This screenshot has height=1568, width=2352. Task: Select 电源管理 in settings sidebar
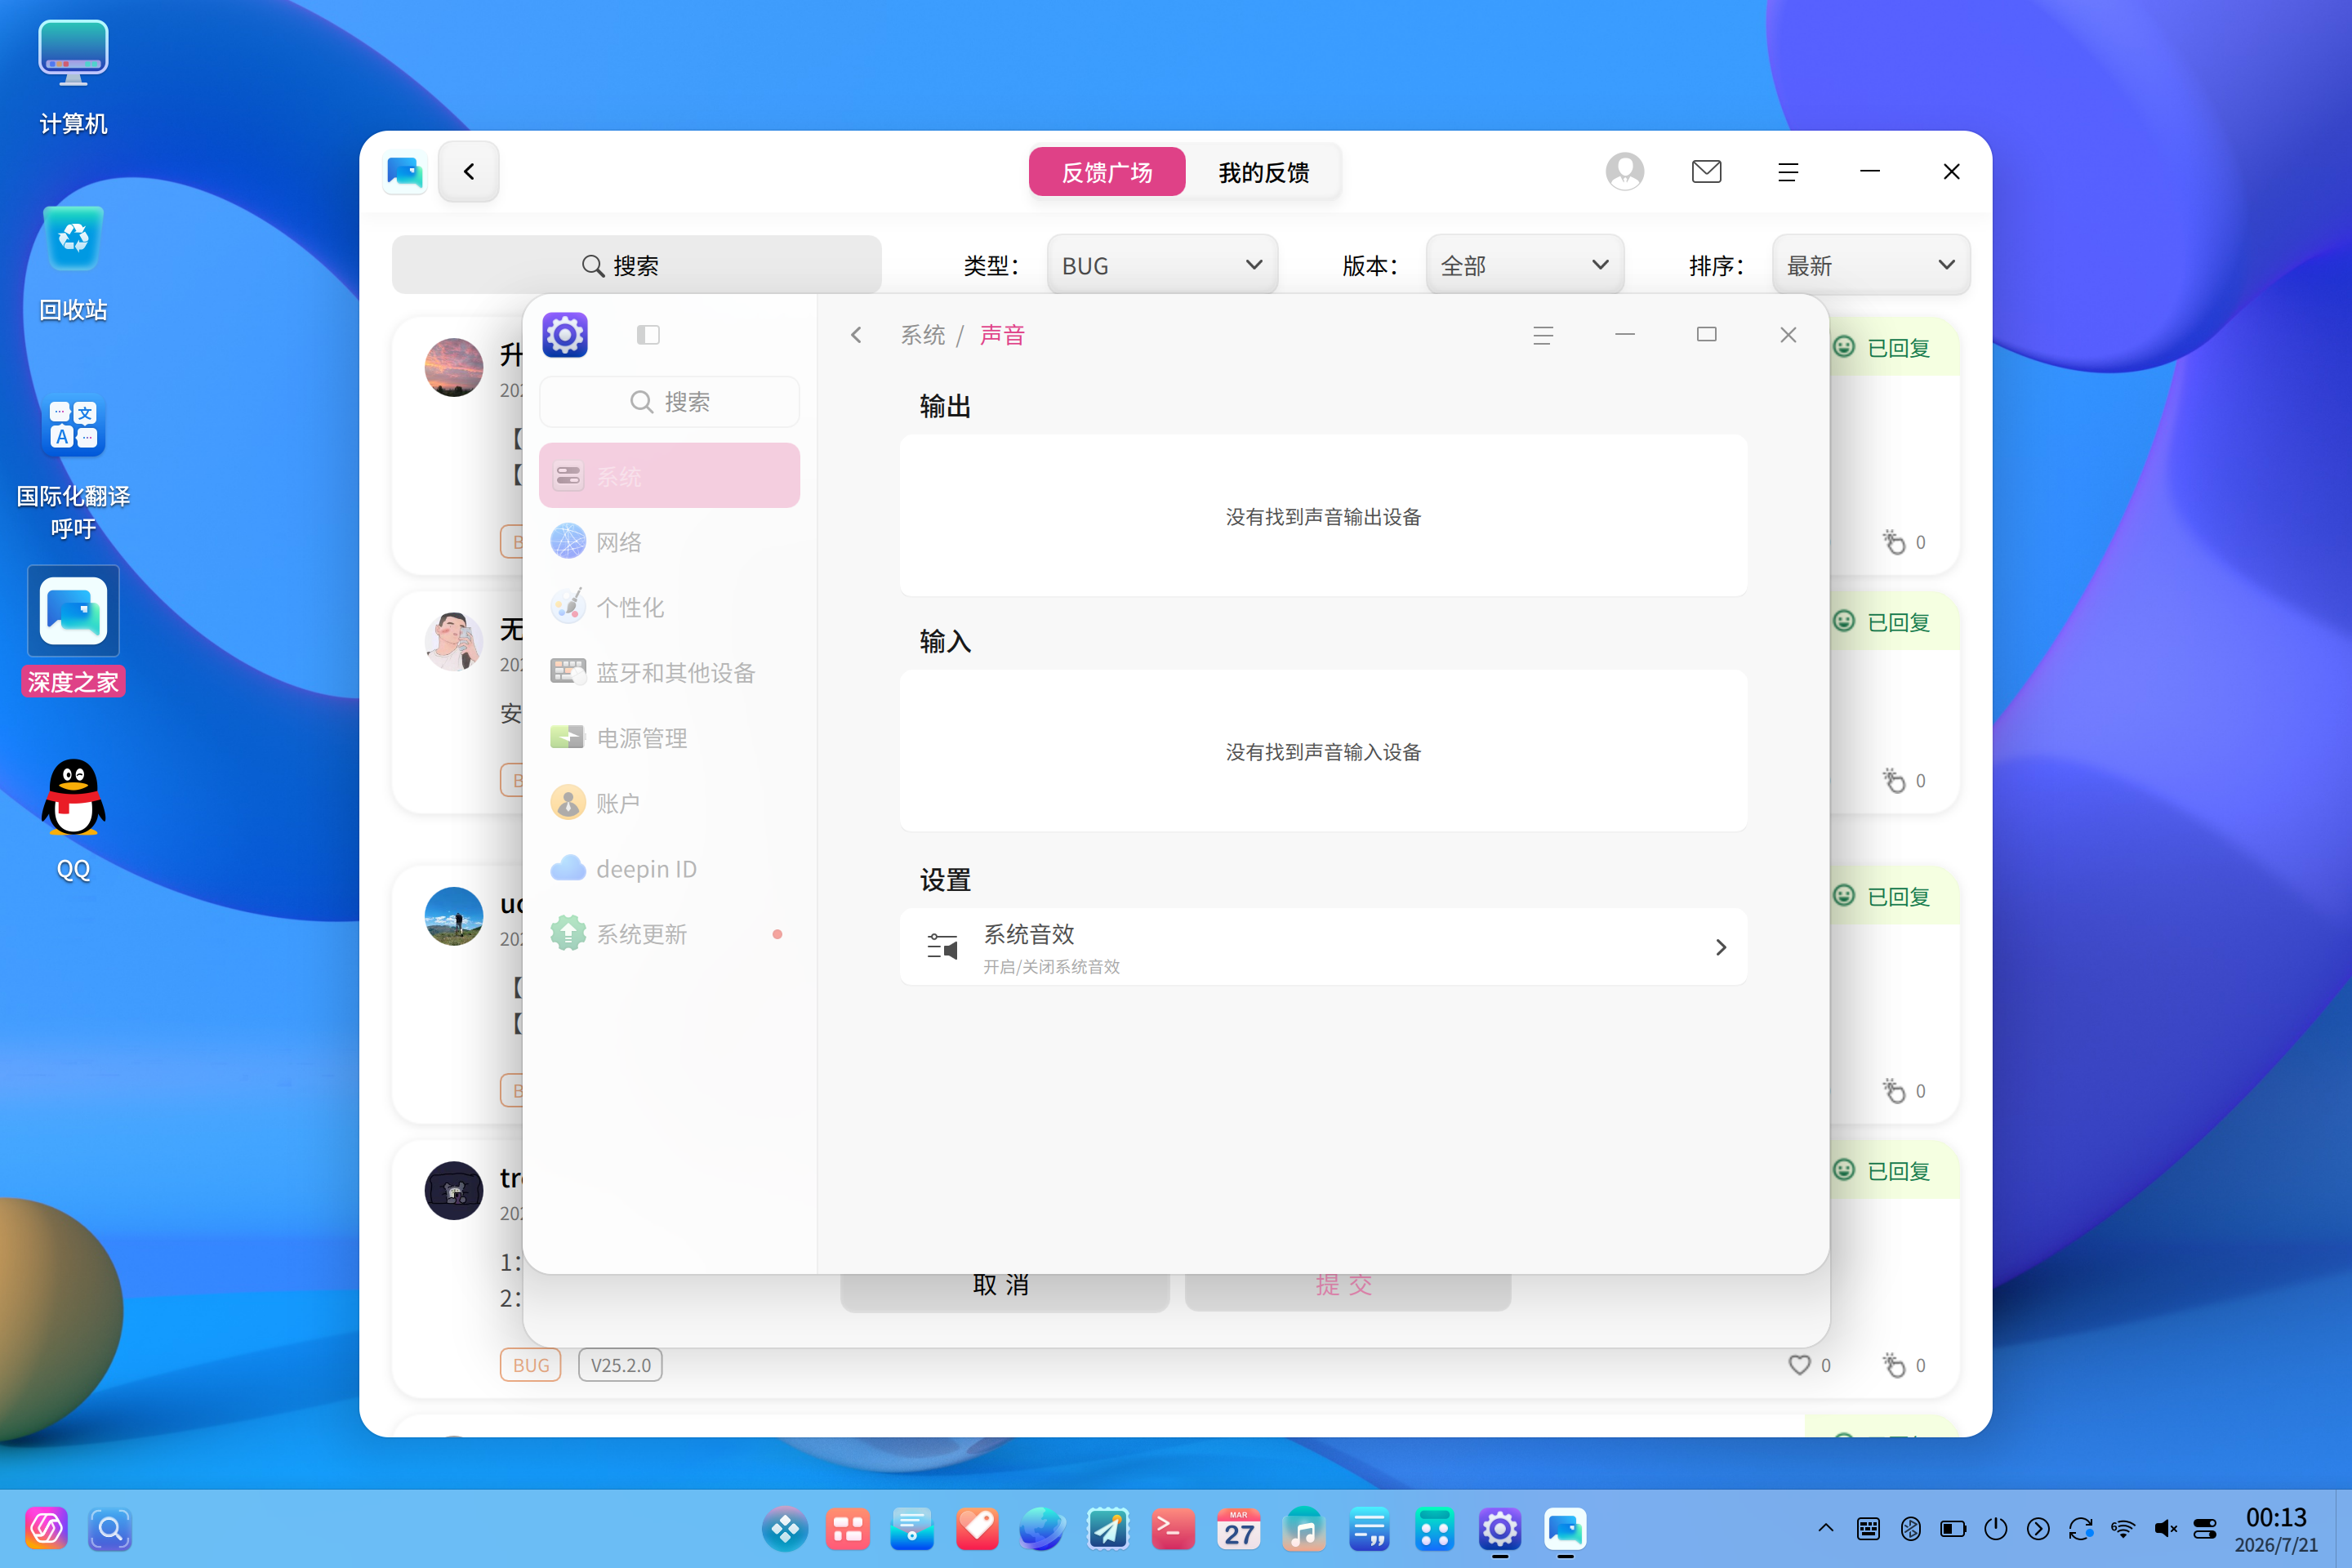coord(669,737)
